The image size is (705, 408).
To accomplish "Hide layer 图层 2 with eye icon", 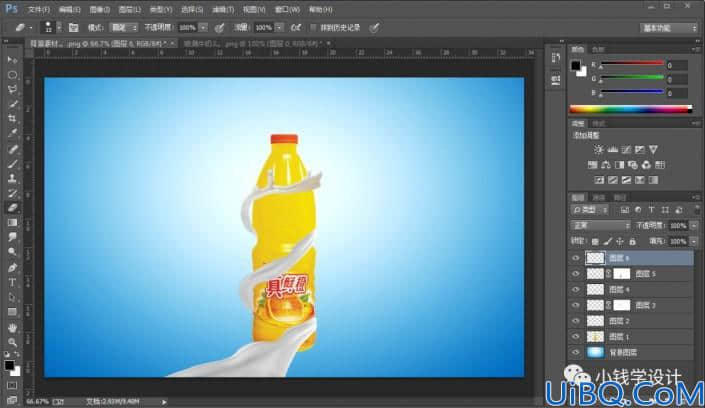I will pos(576,321).
